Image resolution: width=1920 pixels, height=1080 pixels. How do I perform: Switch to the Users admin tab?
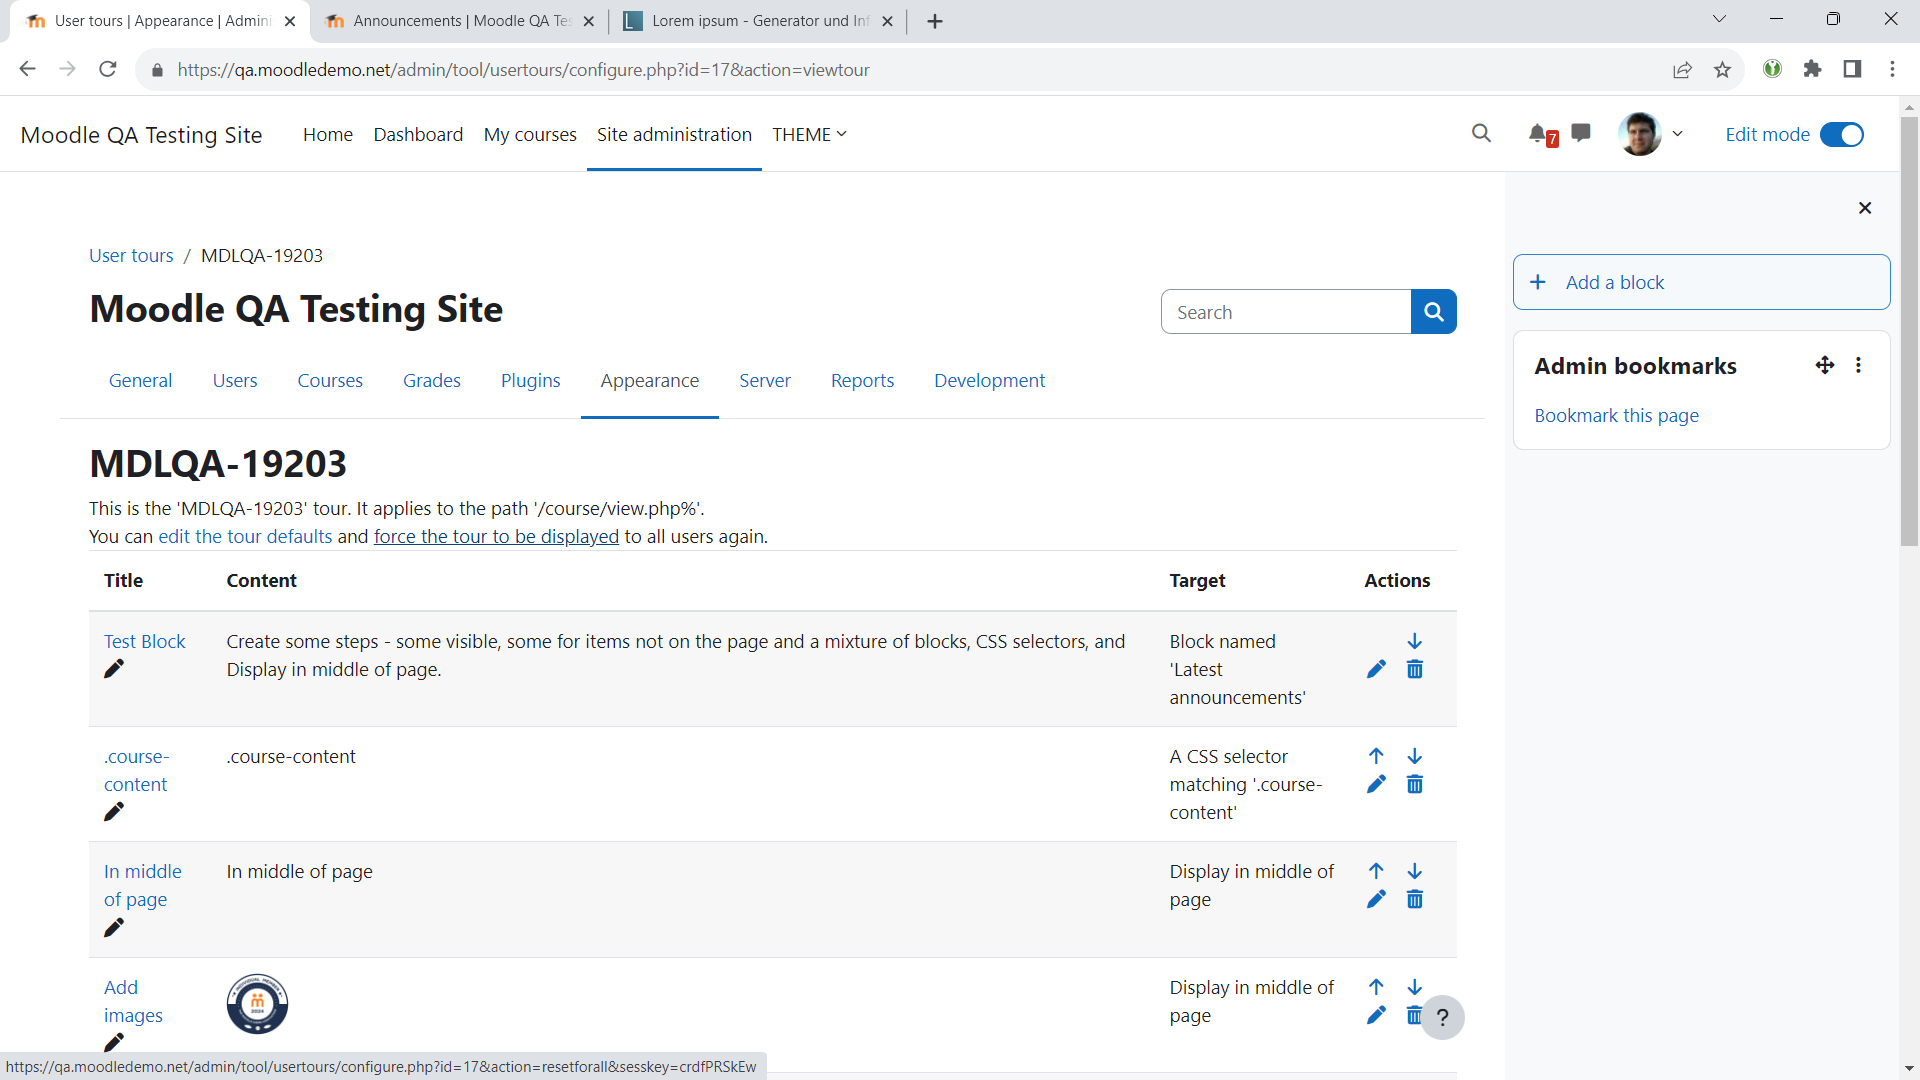point(235,380)
